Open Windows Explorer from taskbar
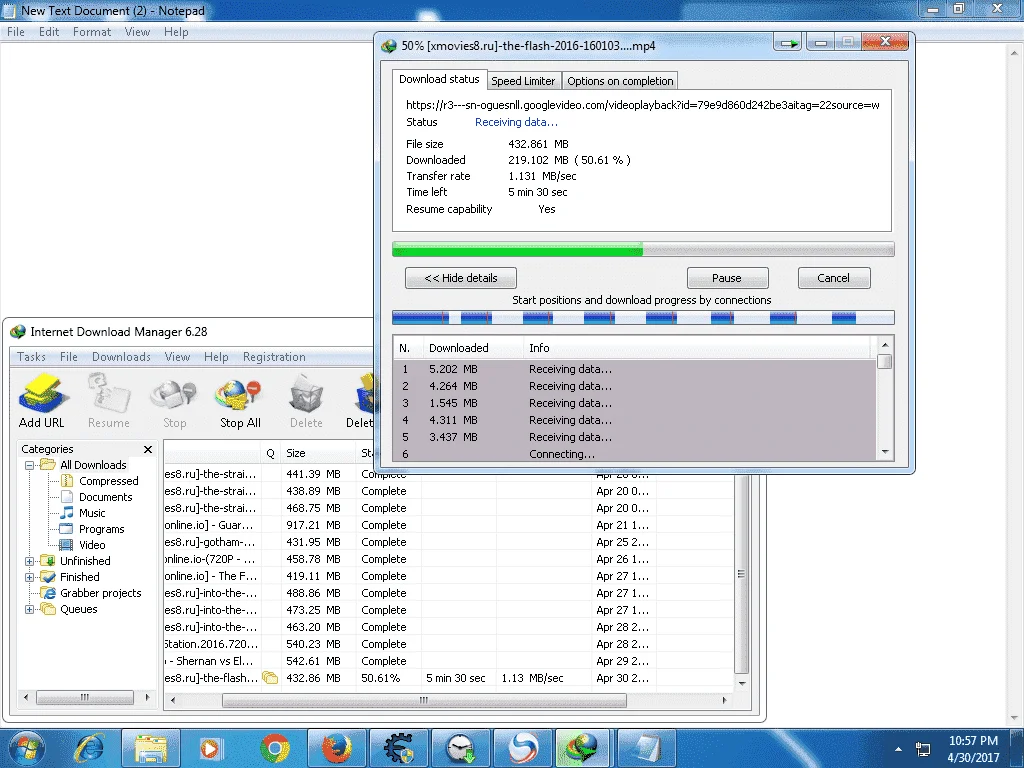1024x768 pixels. tap(151, 748)
